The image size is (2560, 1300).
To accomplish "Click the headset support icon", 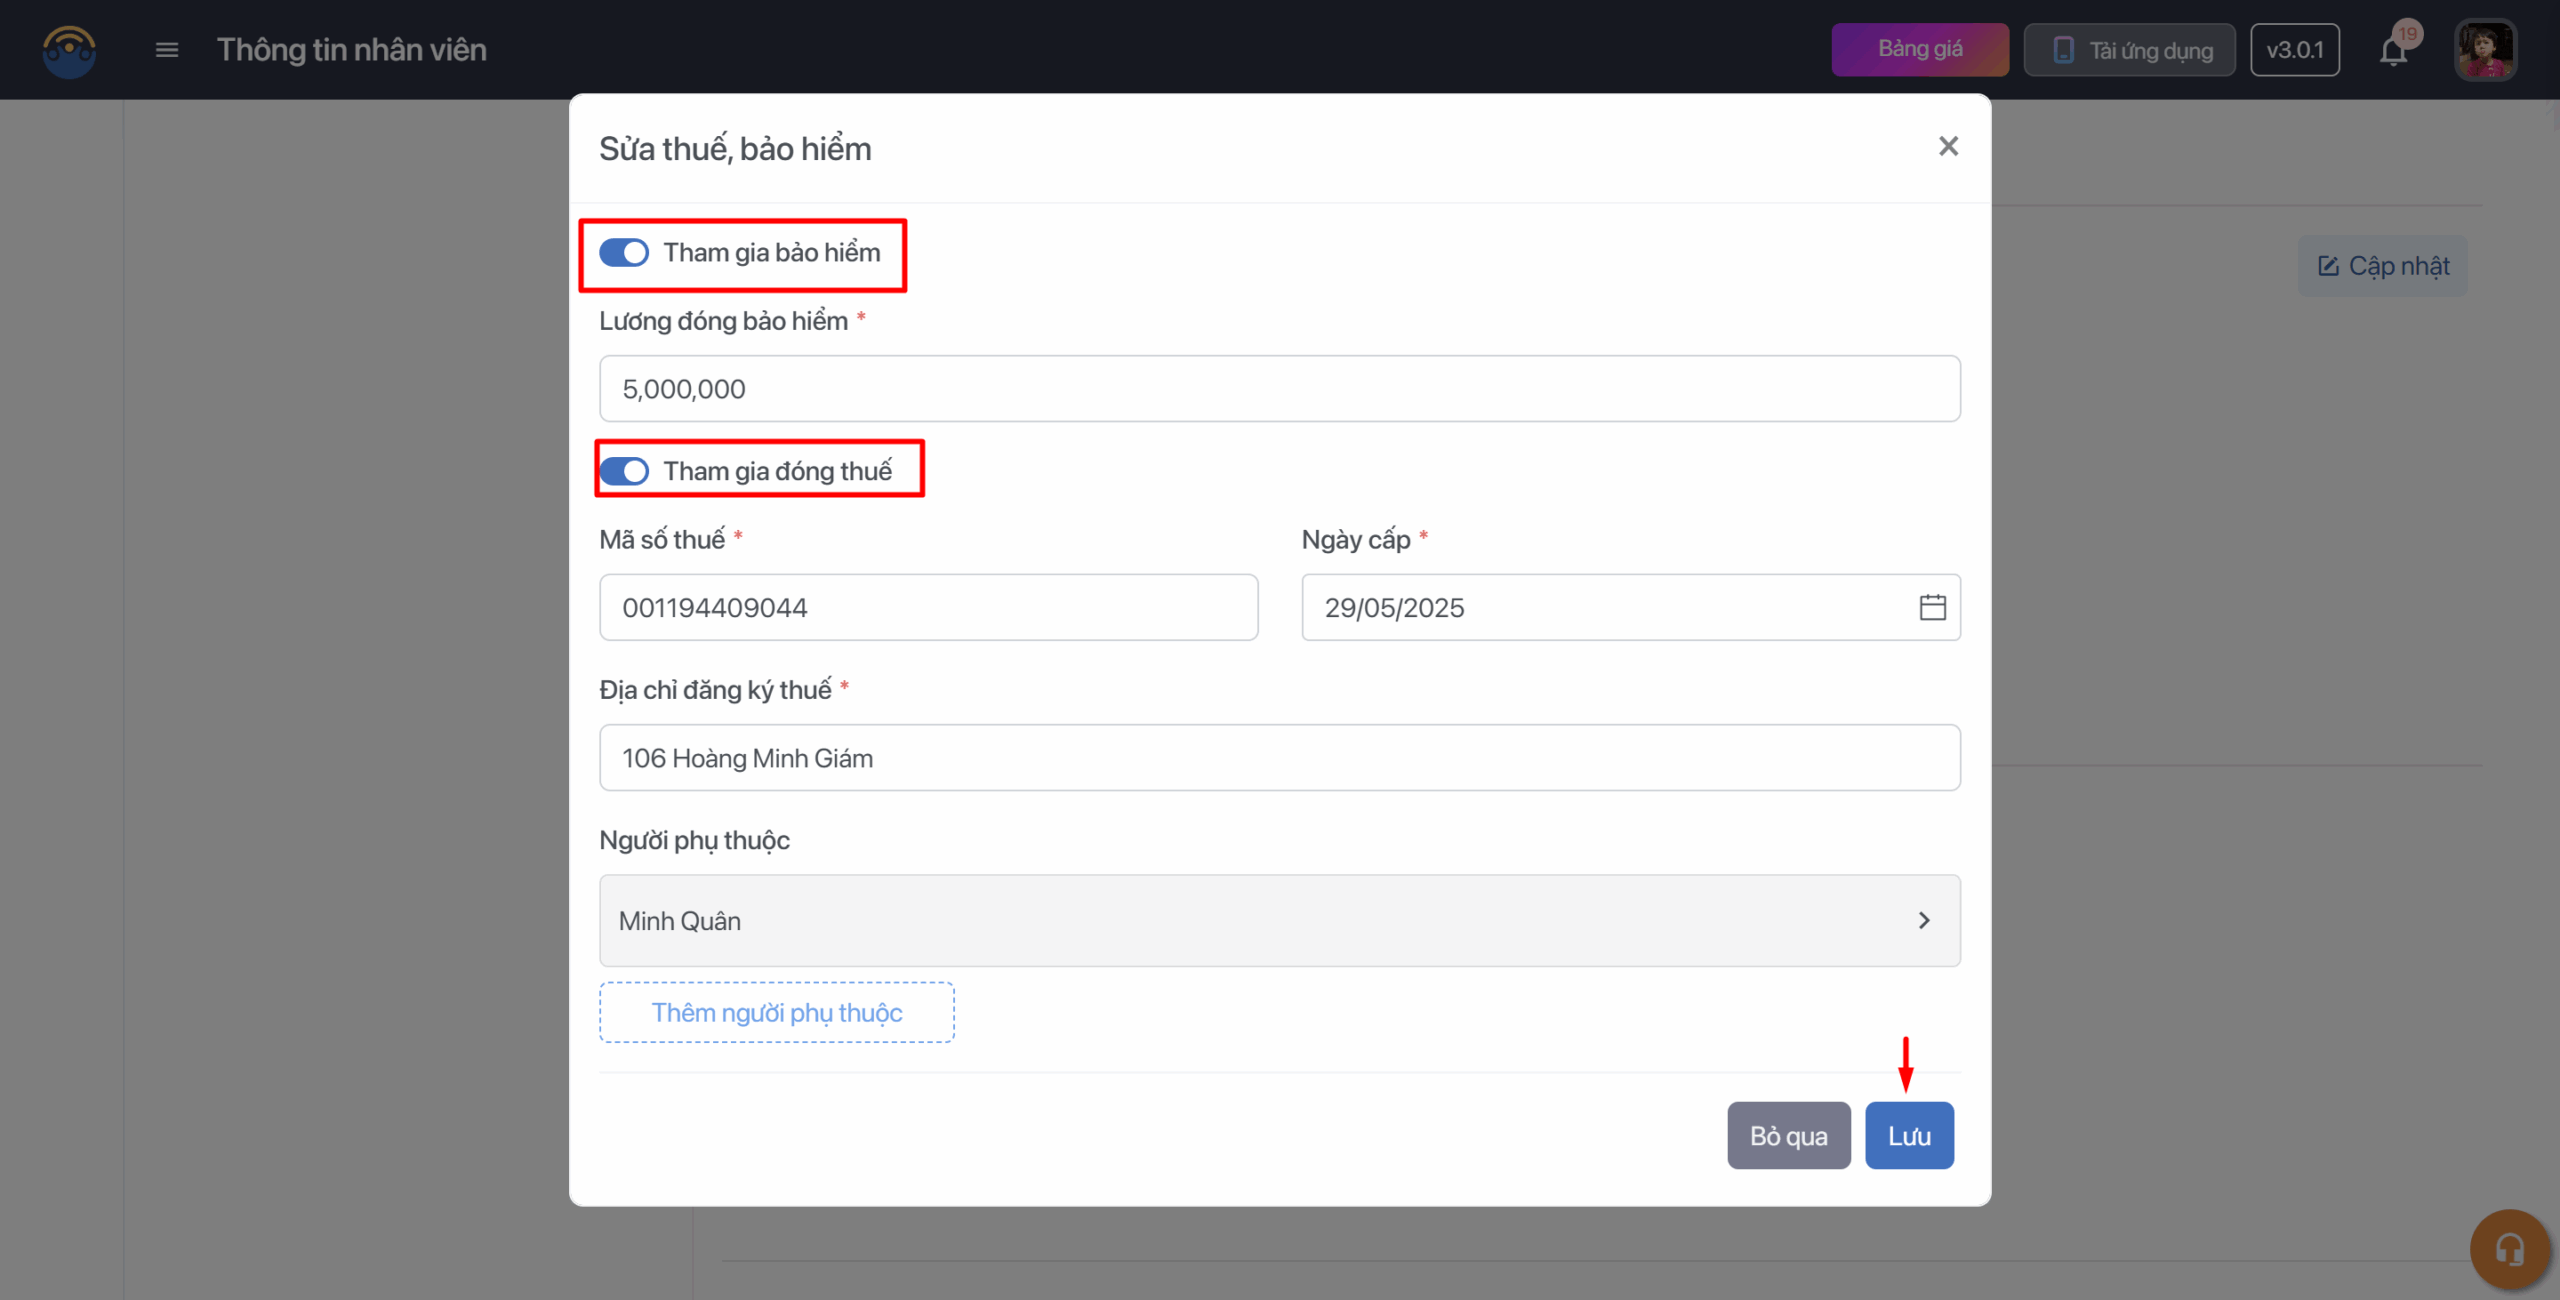I will tap(2509, 1249).
